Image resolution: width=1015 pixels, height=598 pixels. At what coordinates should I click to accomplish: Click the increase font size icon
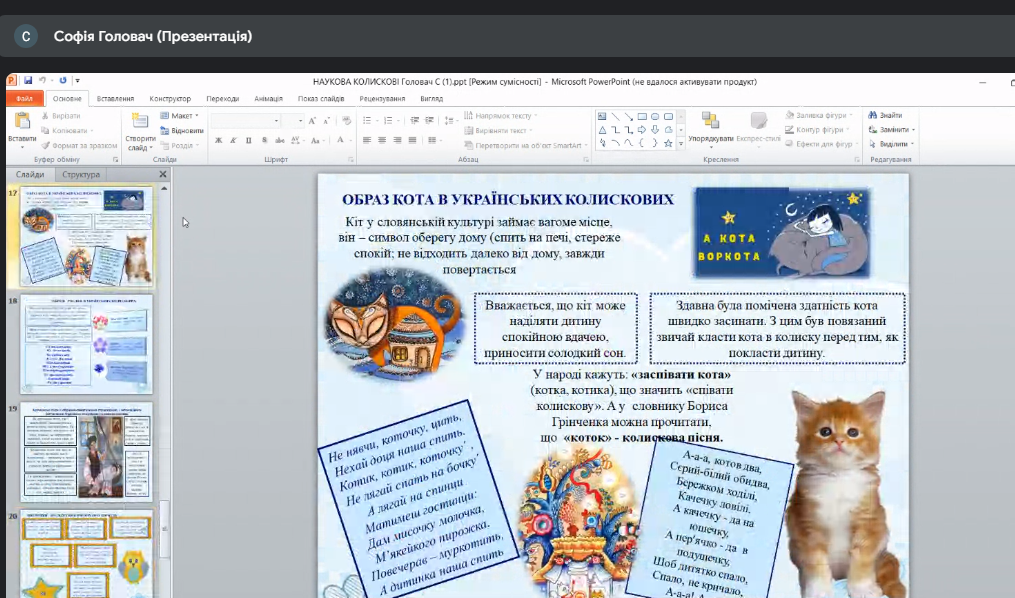tap(313, 120)
